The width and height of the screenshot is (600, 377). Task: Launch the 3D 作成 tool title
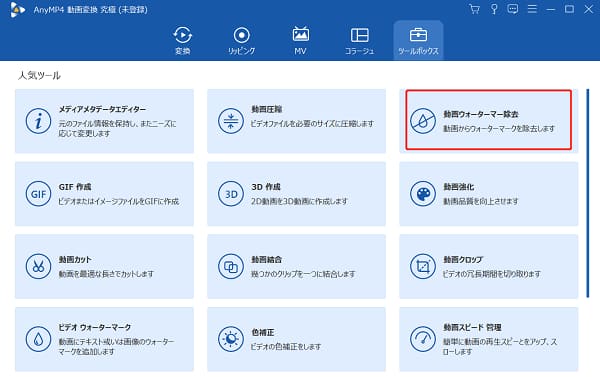(266, 187)
